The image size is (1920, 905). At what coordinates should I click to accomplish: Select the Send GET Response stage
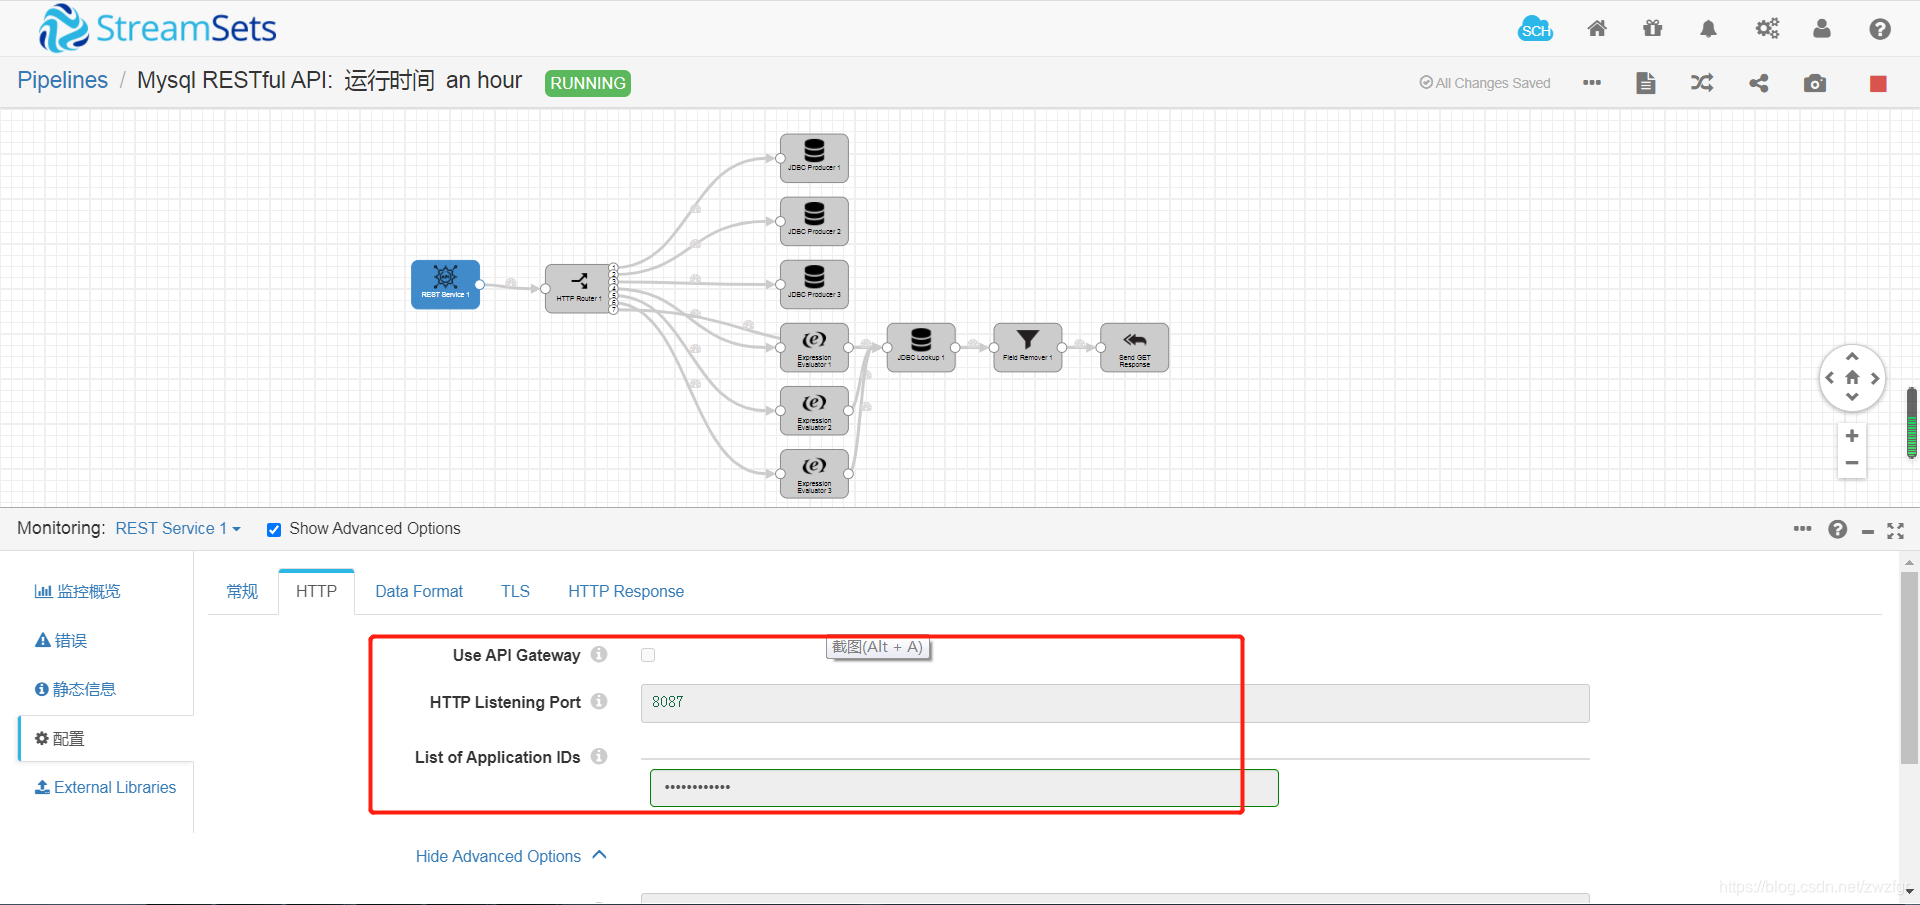coord(1135,347)
